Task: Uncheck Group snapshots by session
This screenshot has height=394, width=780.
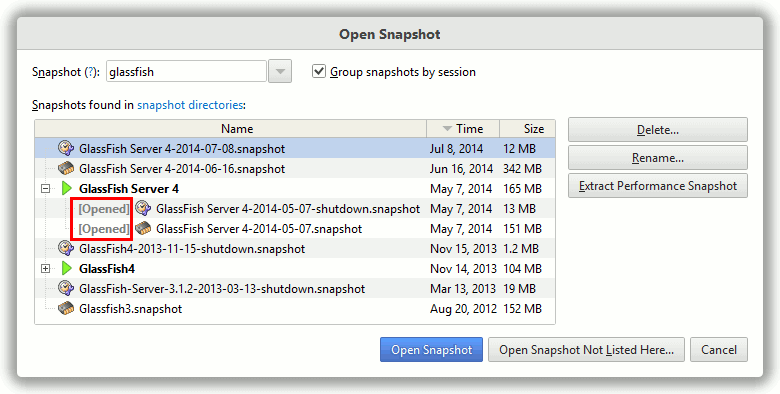Action: (x=318, y=72)
